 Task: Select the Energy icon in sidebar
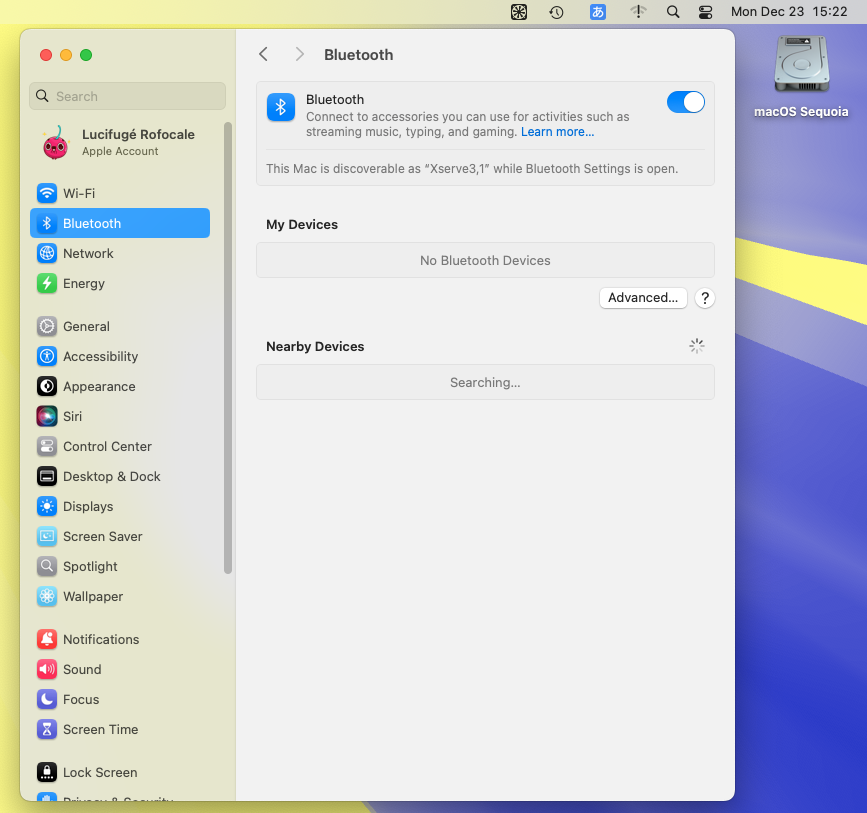coord(47,283)
